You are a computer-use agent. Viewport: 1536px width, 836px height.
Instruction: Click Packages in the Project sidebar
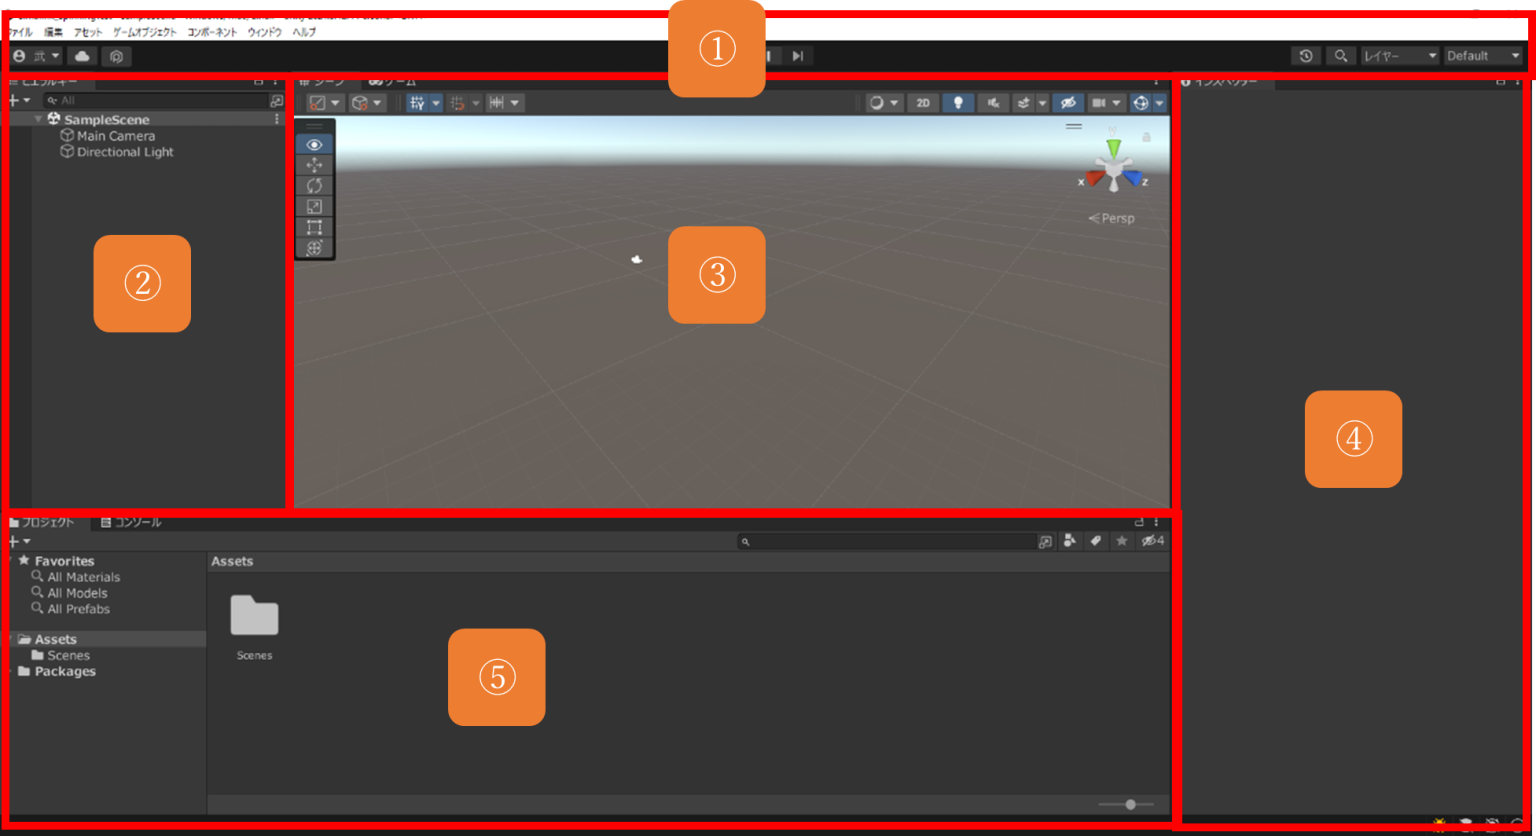click(x=64, y=671)
